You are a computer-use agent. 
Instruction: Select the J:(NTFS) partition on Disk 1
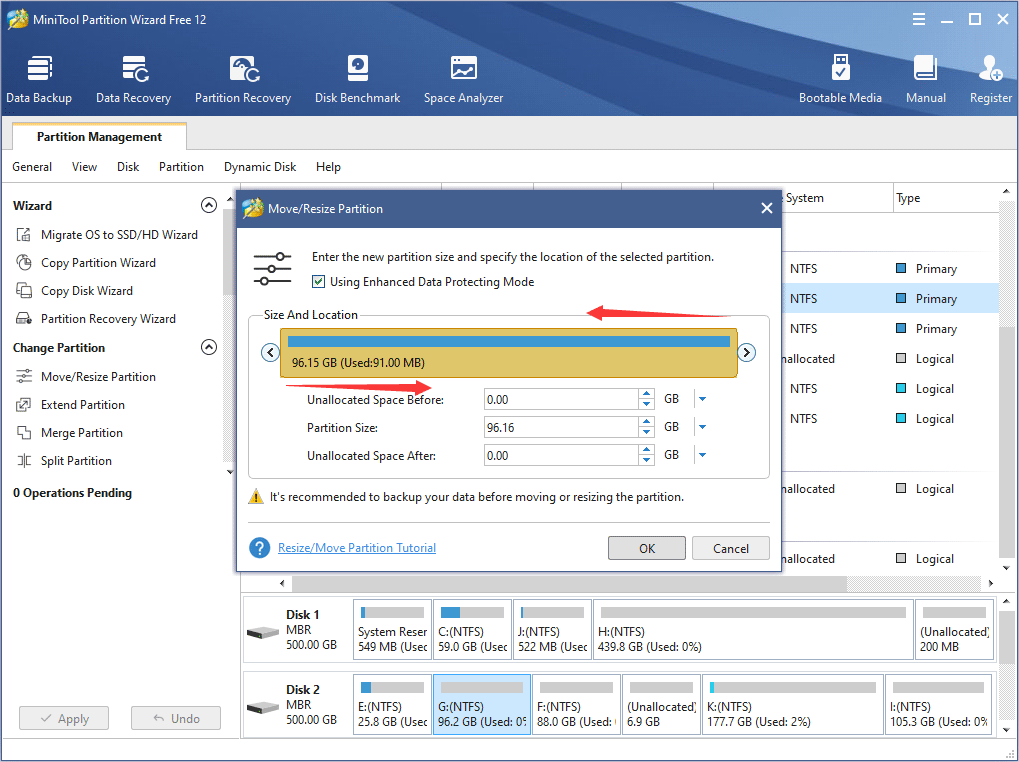[552, 629]
